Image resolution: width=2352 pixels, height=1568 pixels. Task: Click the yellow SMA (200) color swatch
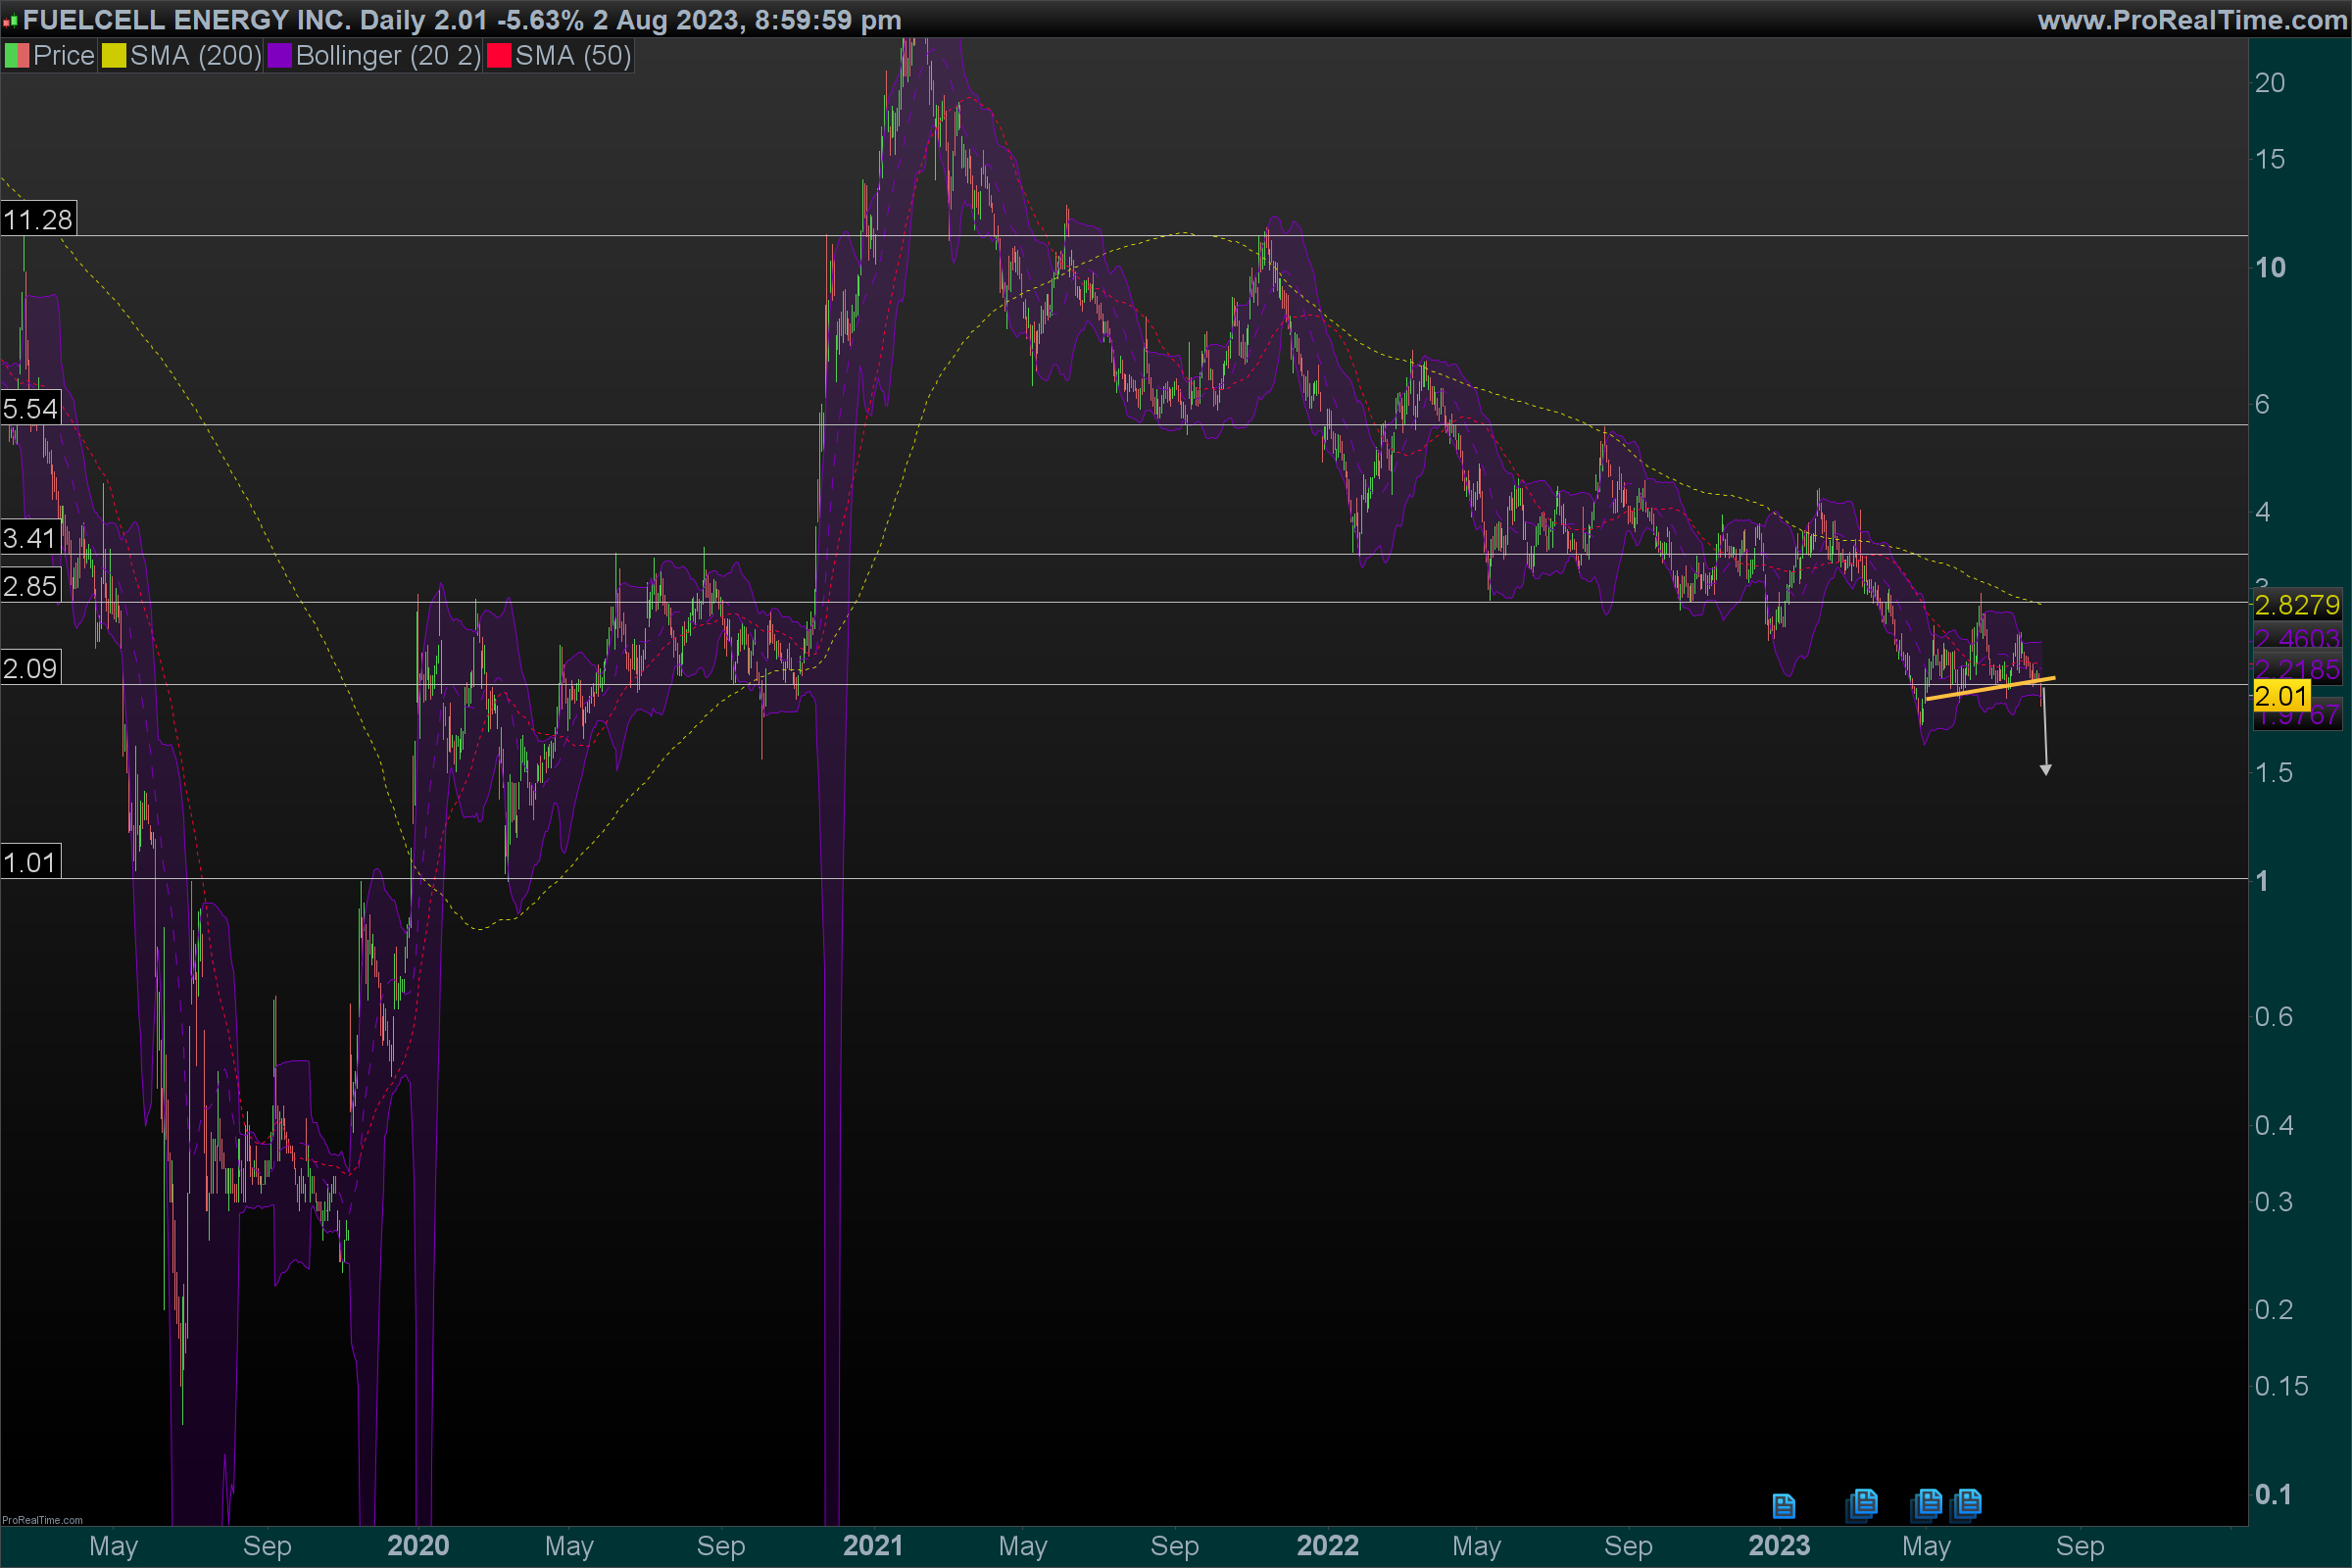114,56
